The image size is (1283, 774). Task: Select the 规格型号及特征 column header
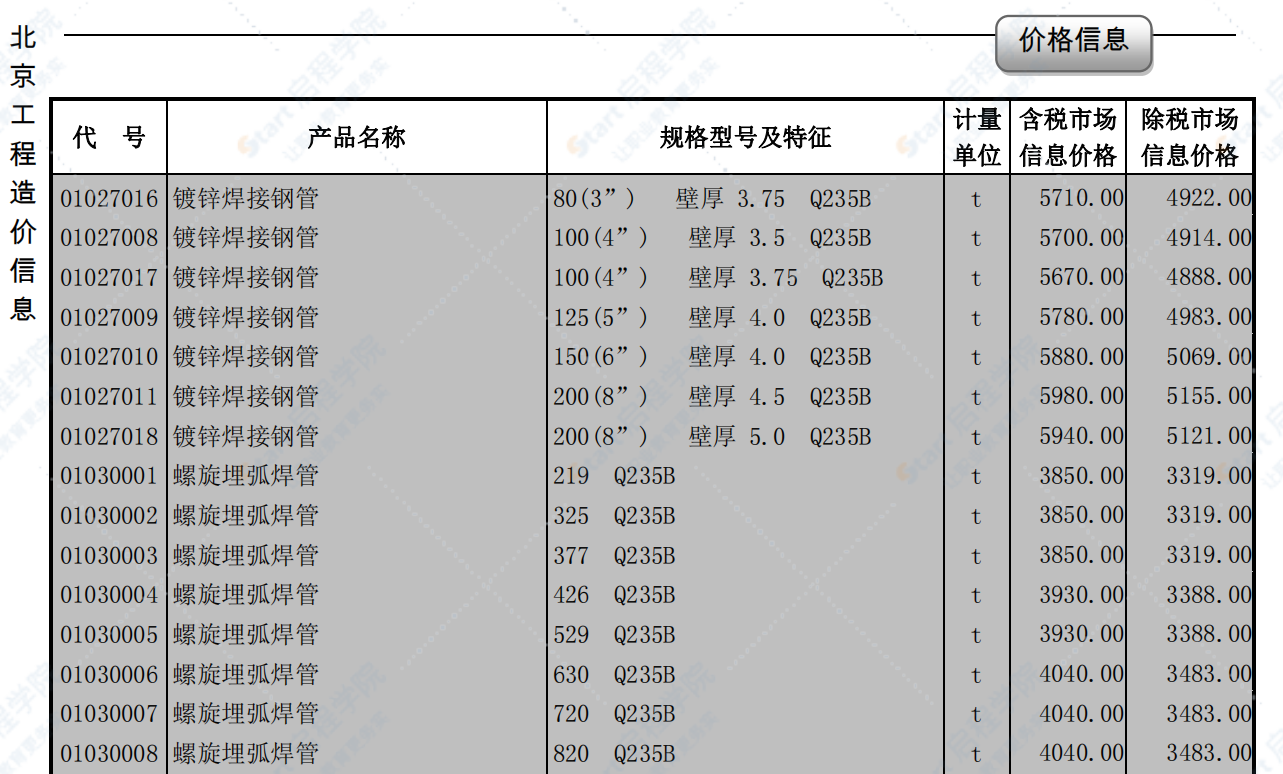745,138
